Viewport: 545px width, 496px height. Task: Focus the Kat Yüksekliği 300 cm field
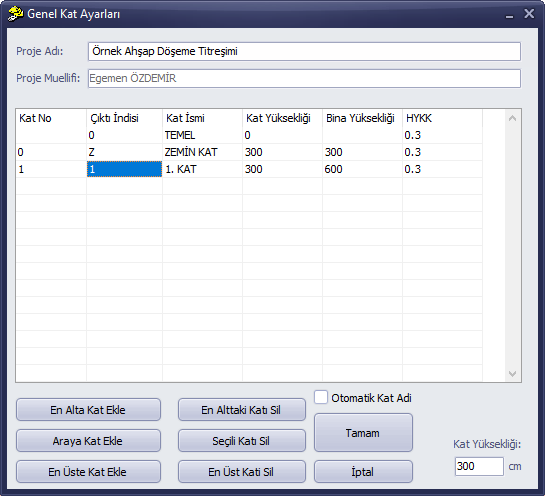[x=479, y=466]
